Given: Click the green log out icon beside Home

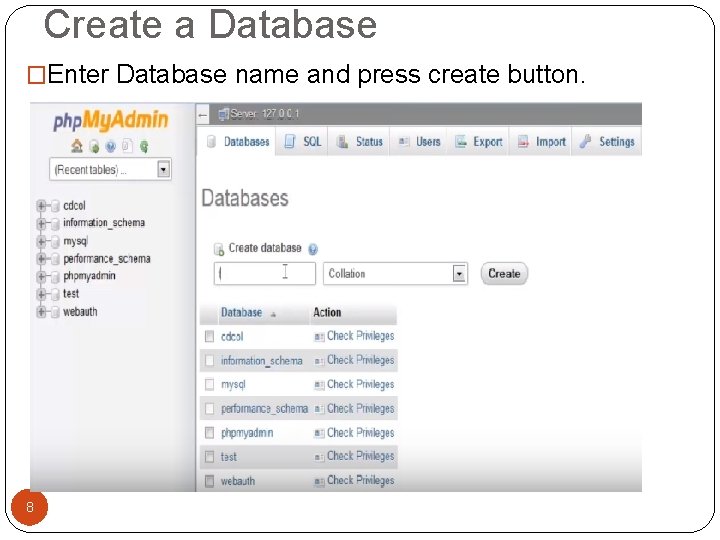Looking at the screenshot, I should (x=94, y=147).
